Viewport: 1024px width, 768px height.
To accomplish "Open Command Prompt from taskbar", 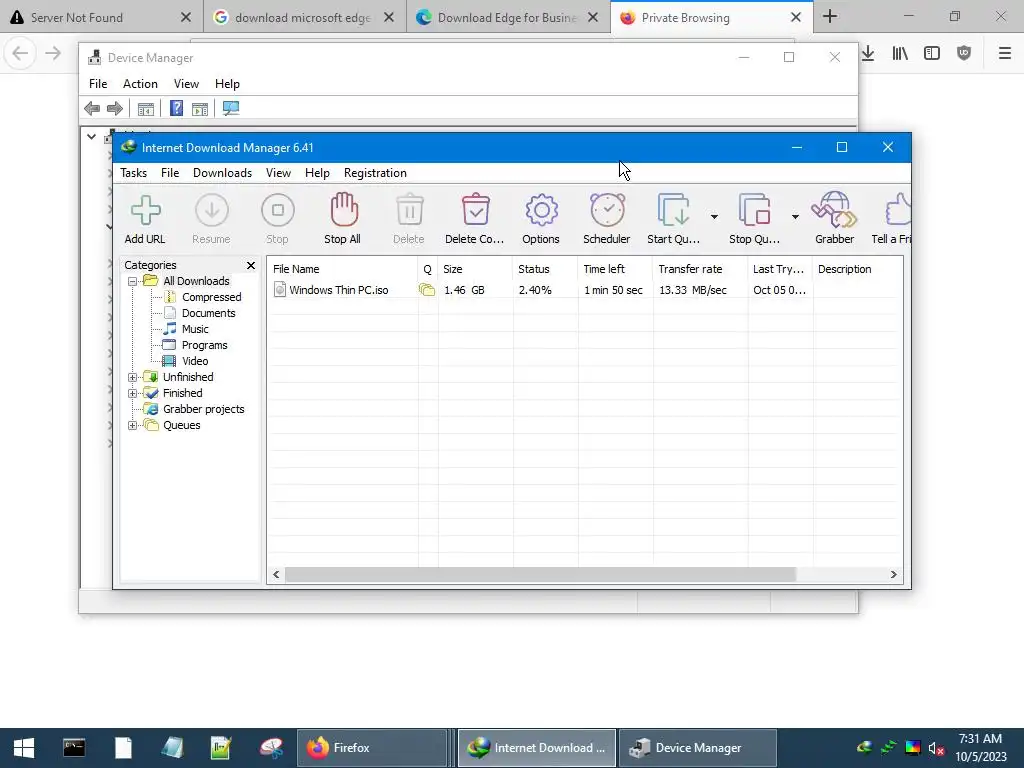I will [74, 748].
